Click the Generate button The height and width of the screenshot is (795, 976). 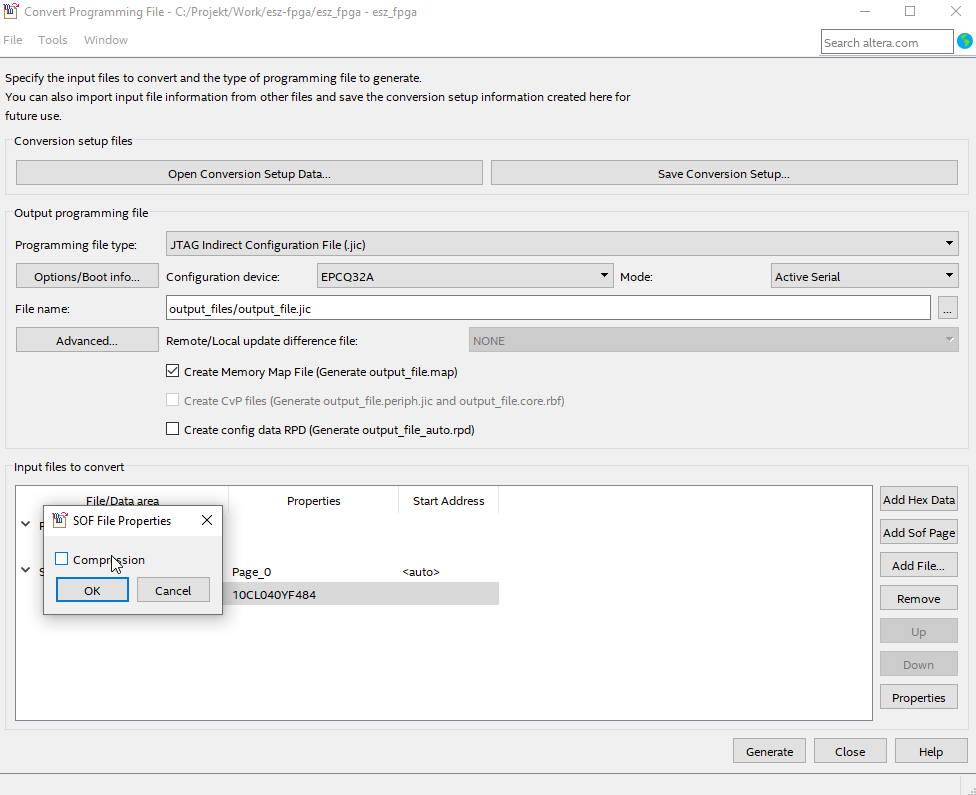(x=769, y=751)
